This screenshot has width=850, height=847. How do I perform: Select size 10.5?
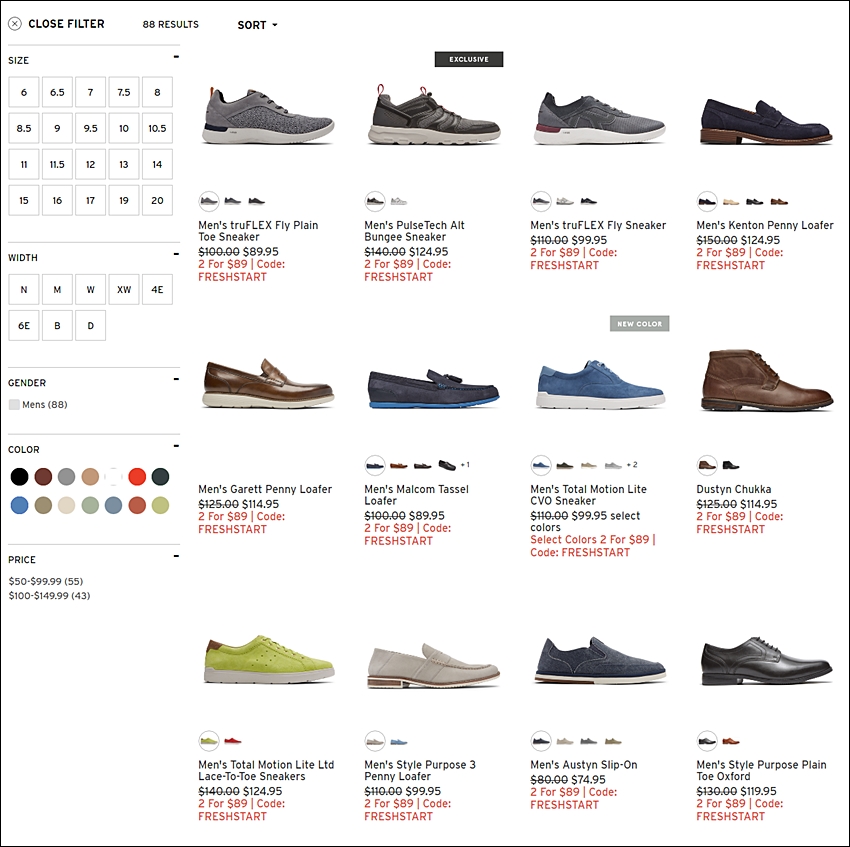[x=157, y=129]
